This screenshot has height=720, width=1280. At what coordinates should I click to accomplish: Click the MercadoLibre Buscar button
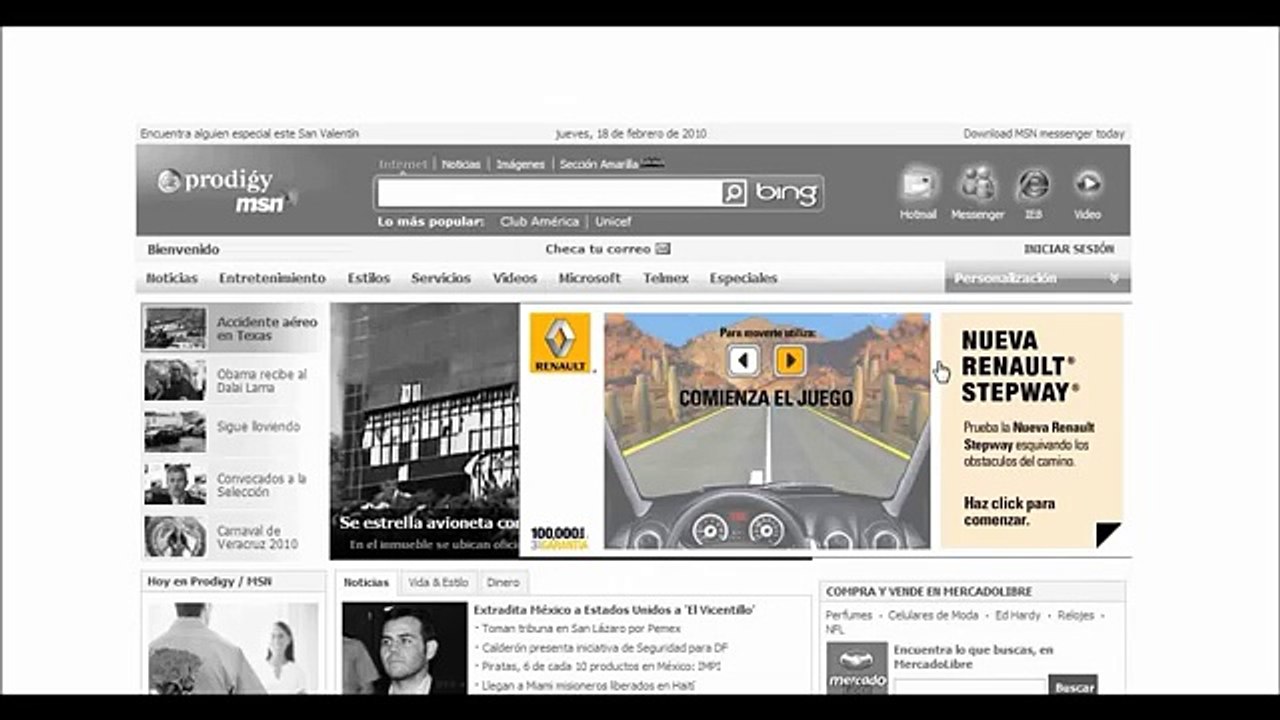(1074, 686)
